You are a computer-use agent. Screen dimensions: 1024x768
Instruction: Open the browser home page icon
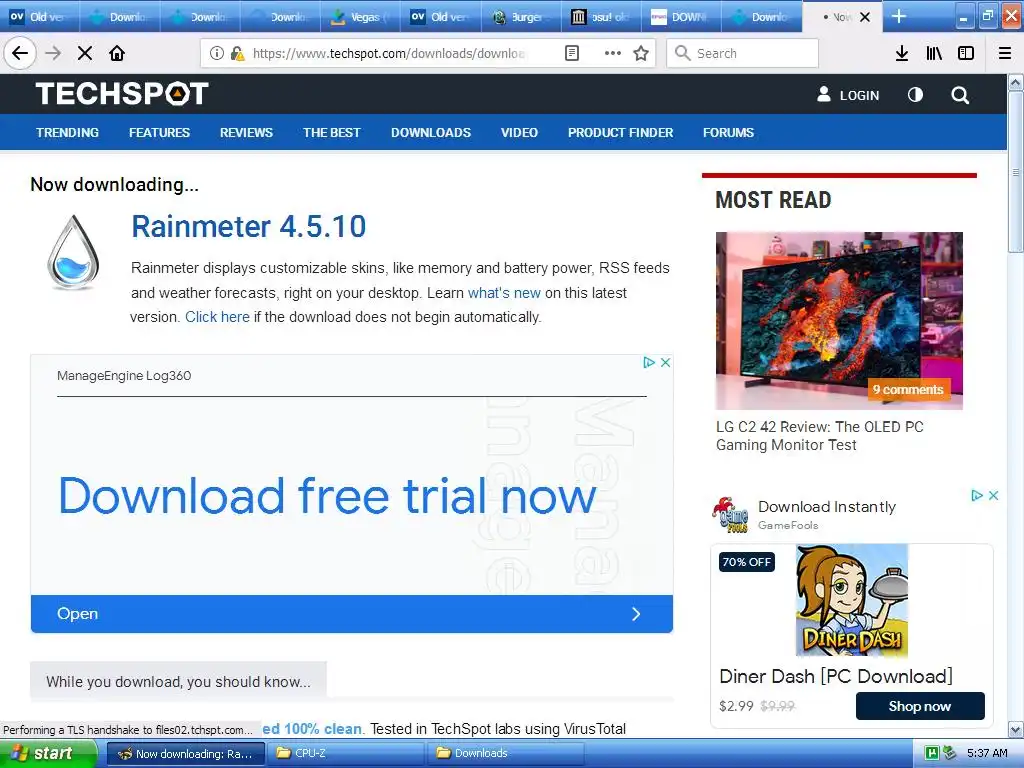pyautogui.click(x=117, y=53)
